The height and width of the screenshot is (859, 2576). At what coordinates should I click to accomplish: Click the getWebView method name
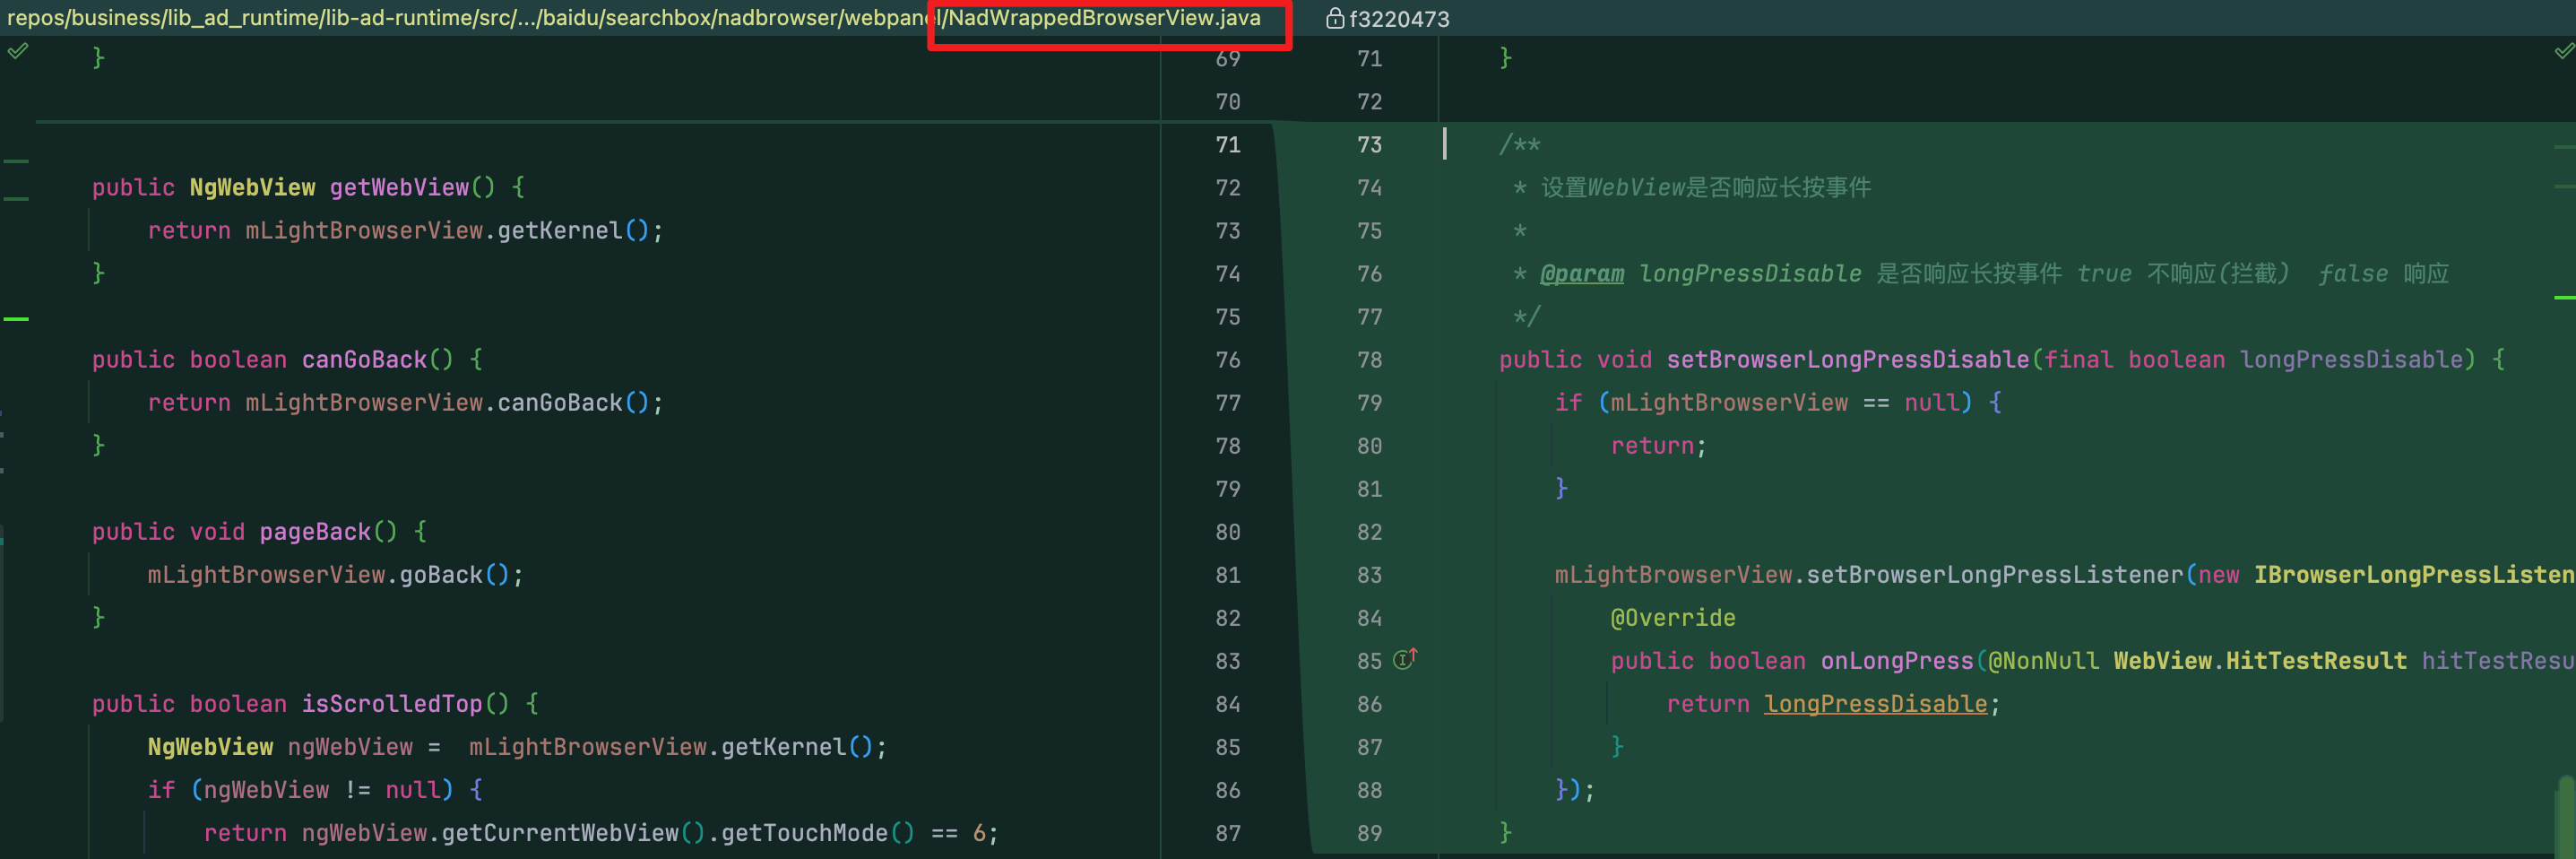[399, 188]
